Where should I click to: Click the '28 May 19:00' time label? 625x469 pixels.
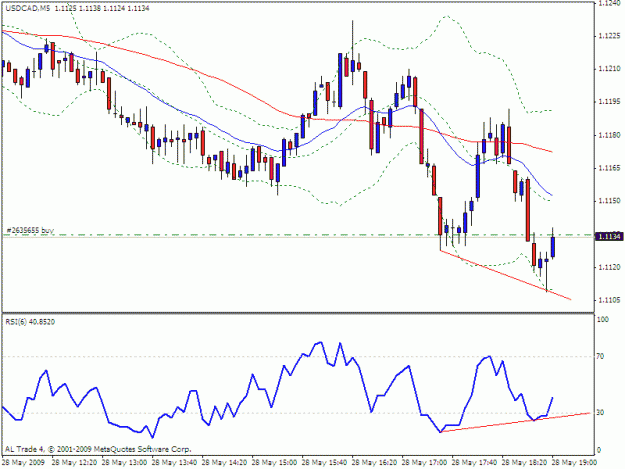tap(574, 463)
